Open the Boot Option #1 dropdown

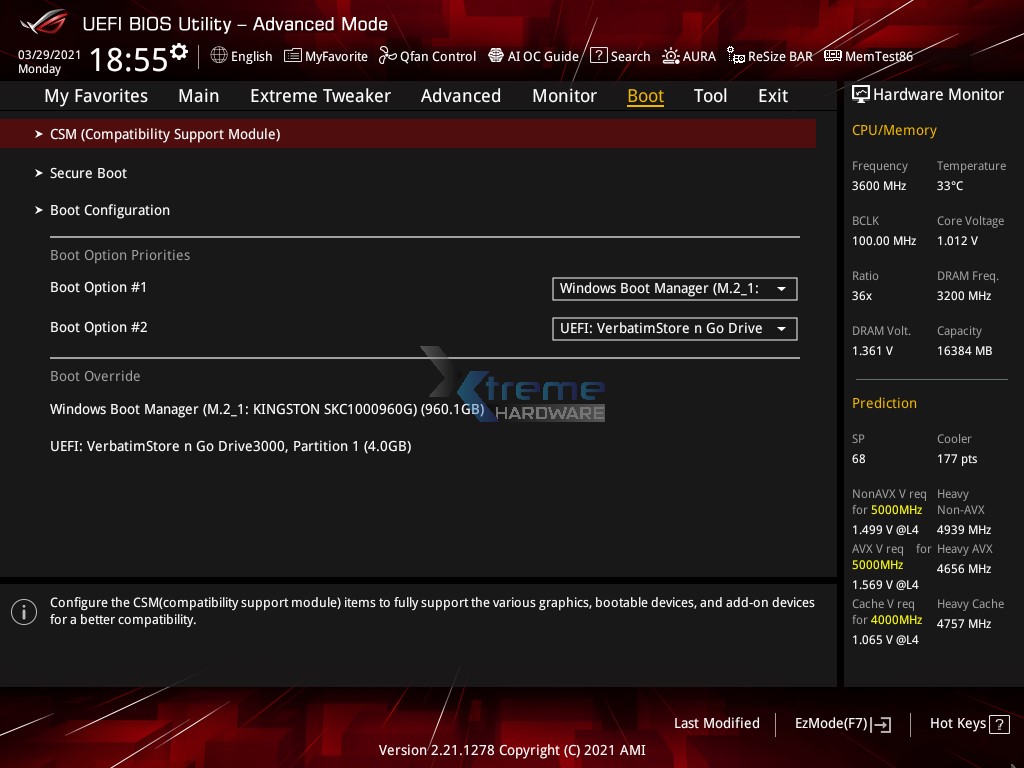click(674, 288)
